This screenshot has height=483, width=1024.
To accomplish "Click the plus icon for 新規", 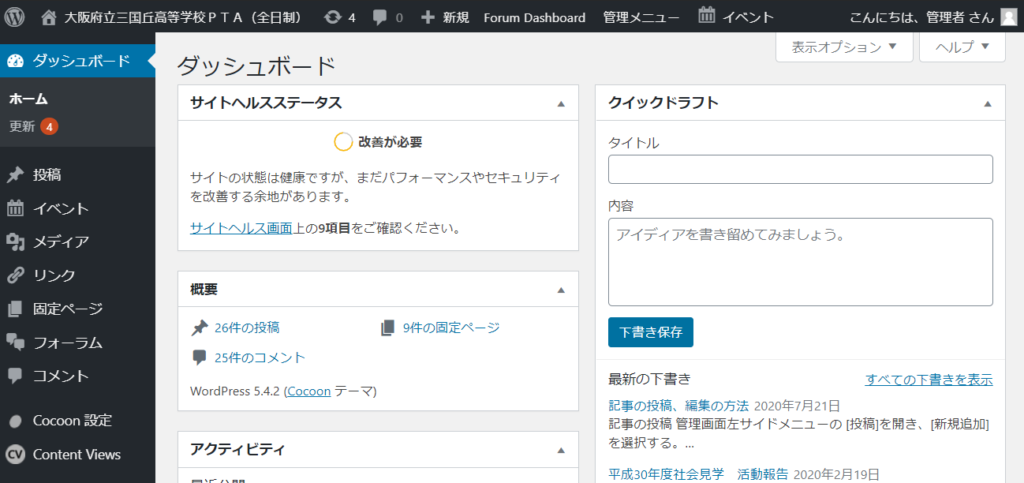I will click(428, 17).
